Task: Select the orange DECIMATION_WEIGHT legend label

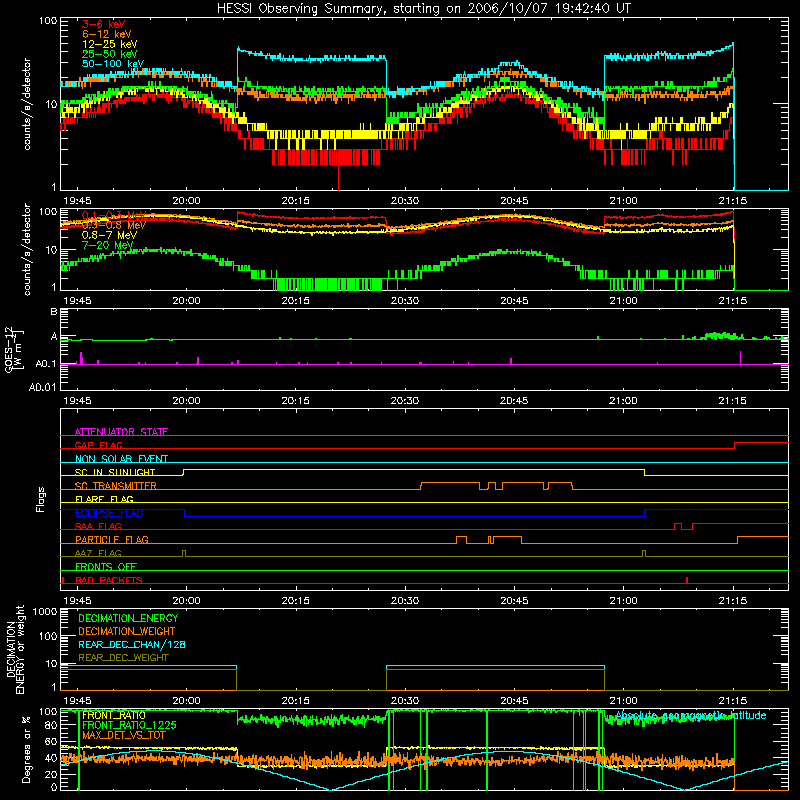Action: click(127, 631)
